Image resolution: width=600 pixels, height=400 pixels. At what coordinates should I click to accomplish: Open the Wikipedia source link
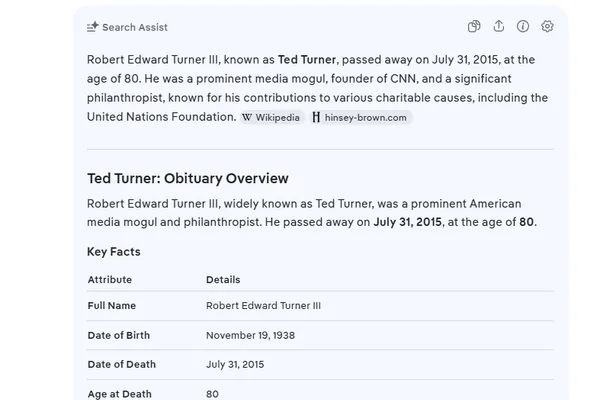[x=271, y=118]
